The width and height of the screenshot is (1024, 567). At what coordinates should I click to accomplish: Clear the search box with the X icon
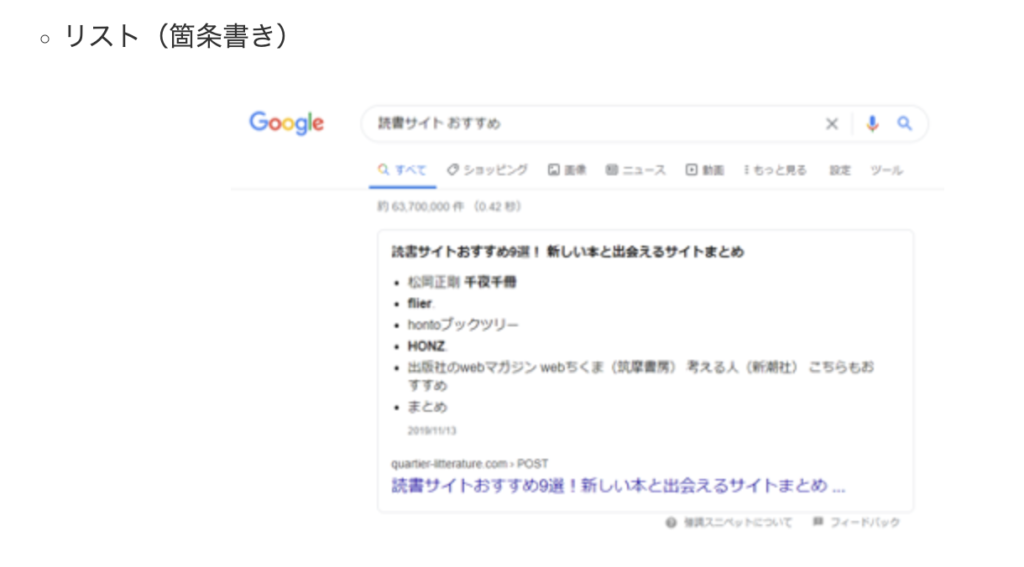[831, 123]
